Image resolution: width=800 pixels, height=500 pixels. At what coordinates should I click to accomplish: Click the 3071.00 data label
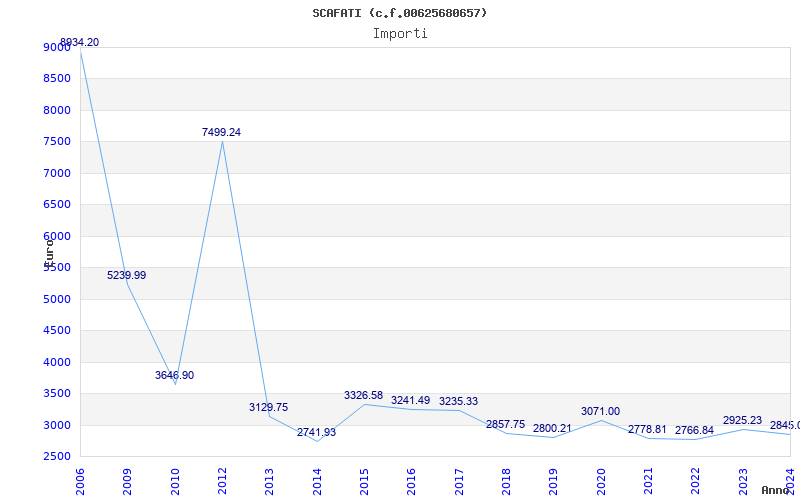(x=601, y=411)
